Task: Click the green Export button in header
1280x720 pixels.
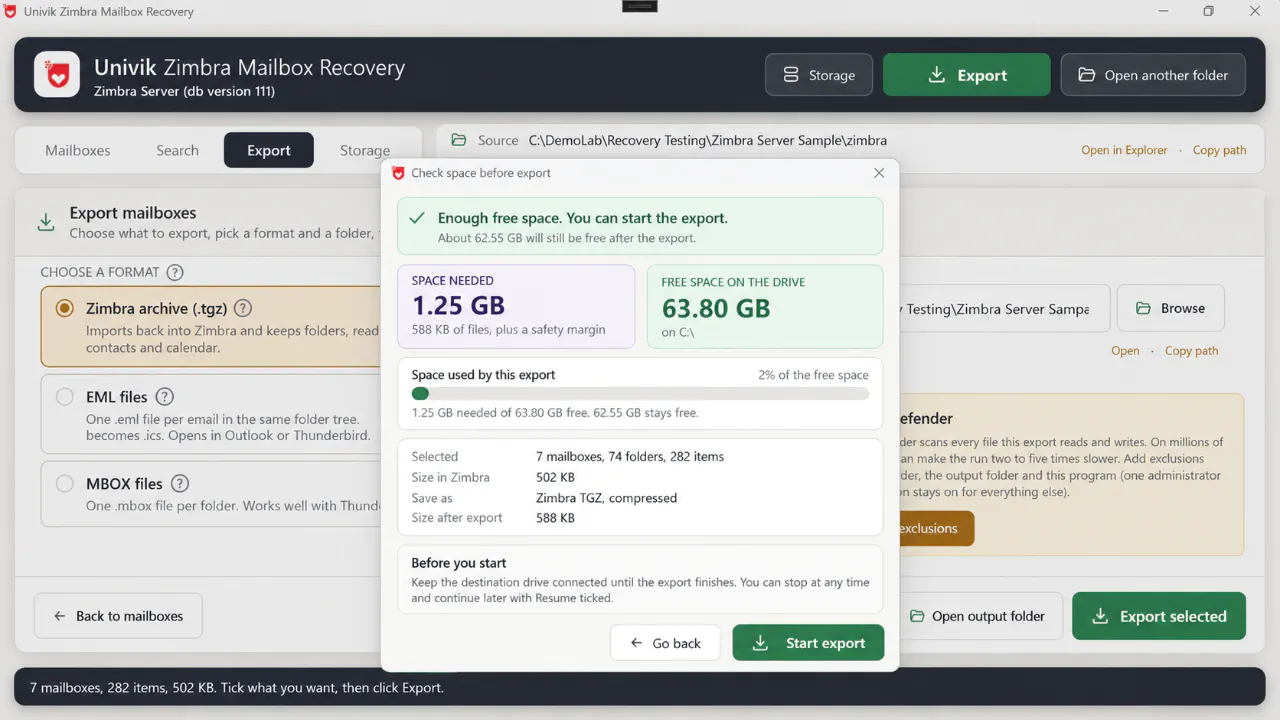Action: pos(966,75)
